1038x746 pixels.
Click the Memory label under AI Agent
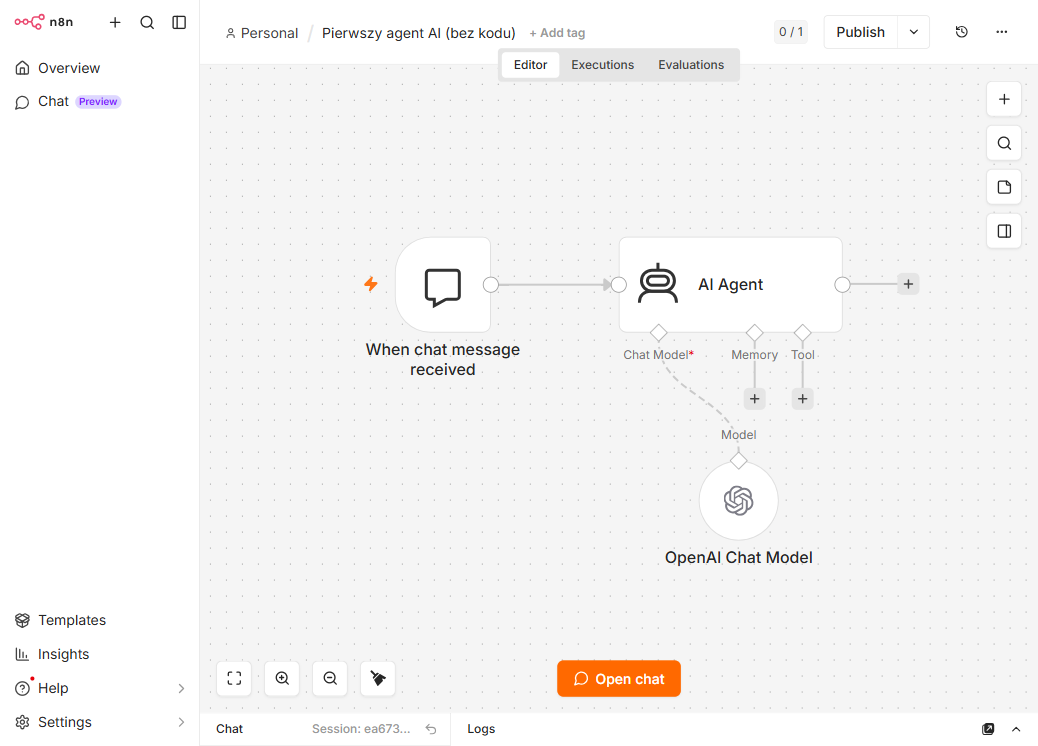point(755,355)
